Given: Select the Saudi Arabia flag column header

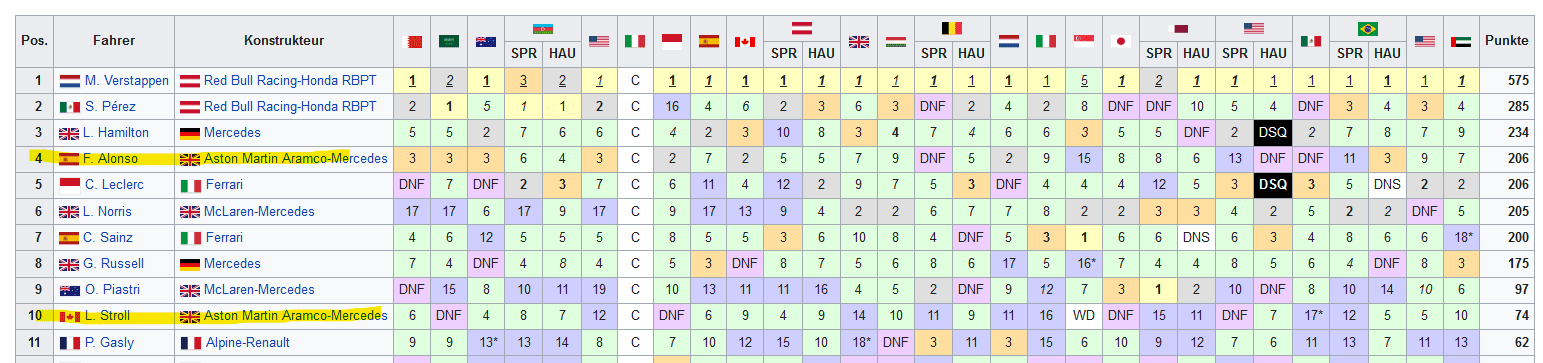Looking at the screenshot, I should pos(449,41).
